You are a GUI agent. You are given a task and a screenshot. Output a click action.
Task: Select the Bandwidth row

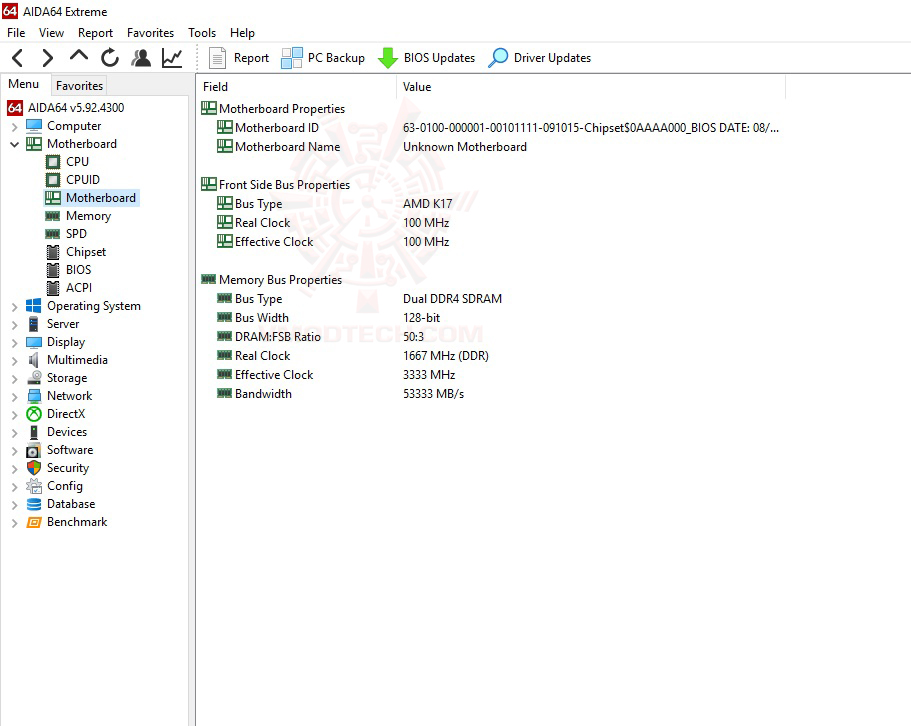point(491,394)
